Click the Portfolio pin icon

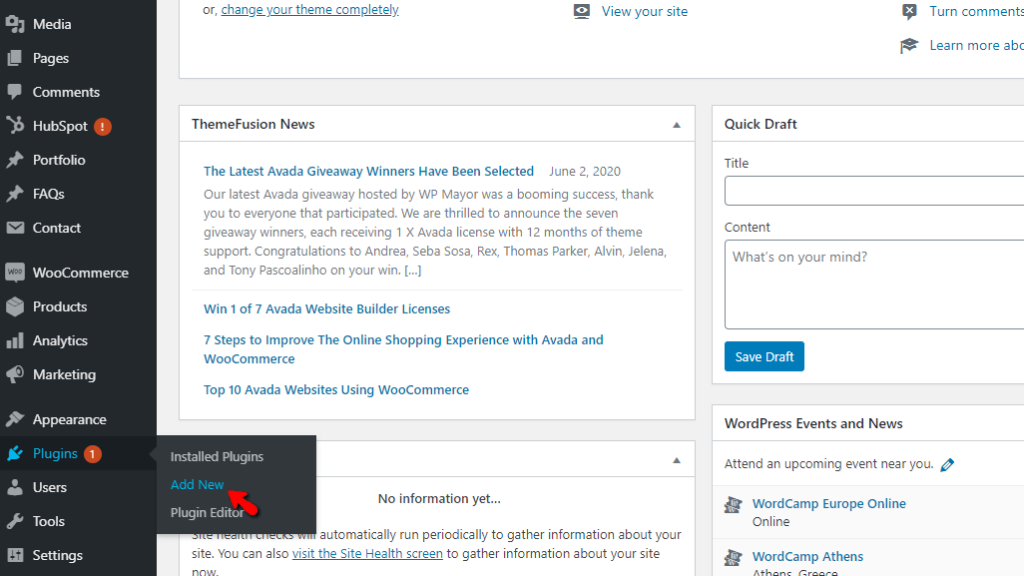point(15,160)
